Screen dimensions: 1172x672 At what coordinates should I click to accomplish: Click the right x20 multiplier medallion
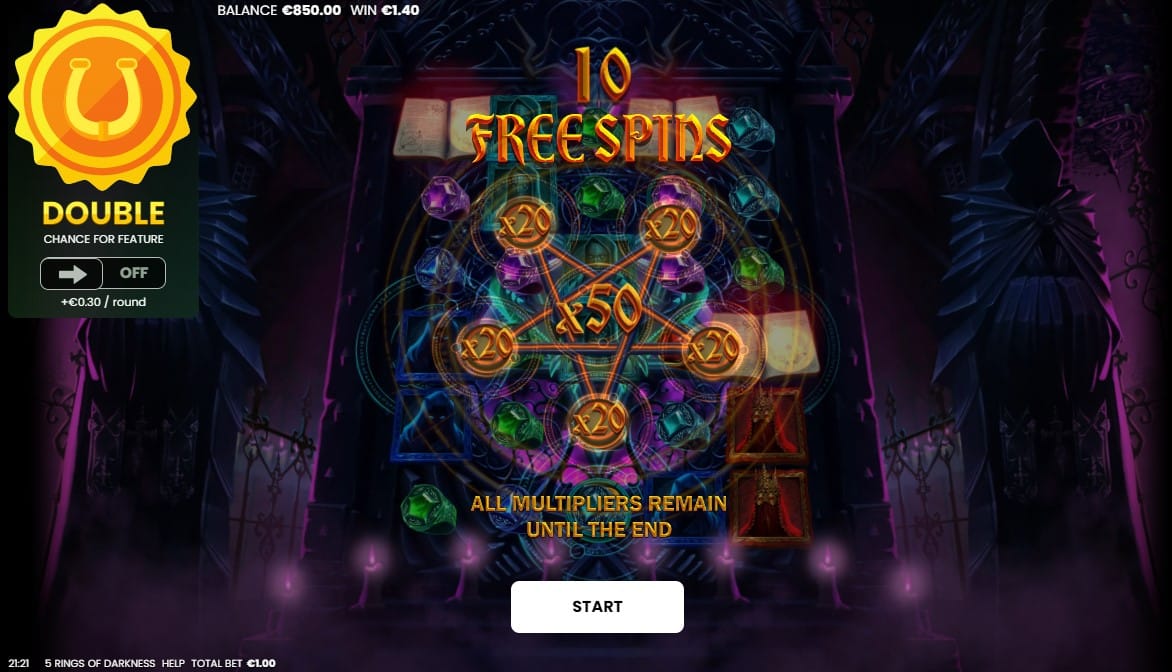pyautogui.click(x=712, y=348)
